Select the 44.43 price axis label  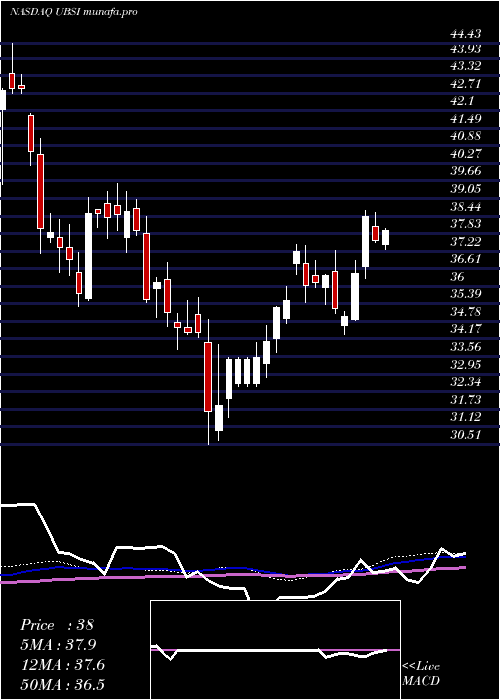point(466,33)
